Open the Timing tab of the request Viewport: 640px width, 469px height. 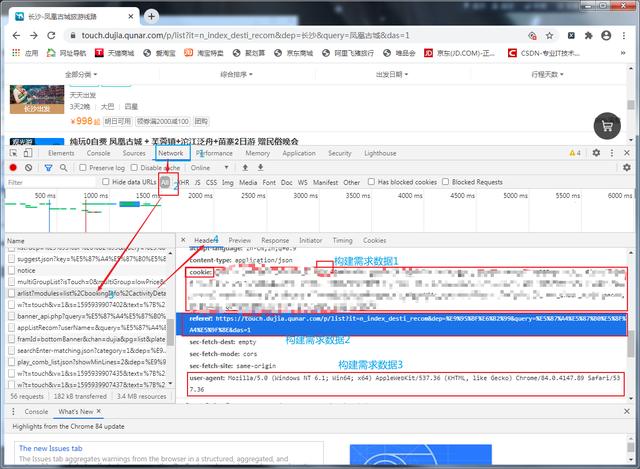click(342, 240)
